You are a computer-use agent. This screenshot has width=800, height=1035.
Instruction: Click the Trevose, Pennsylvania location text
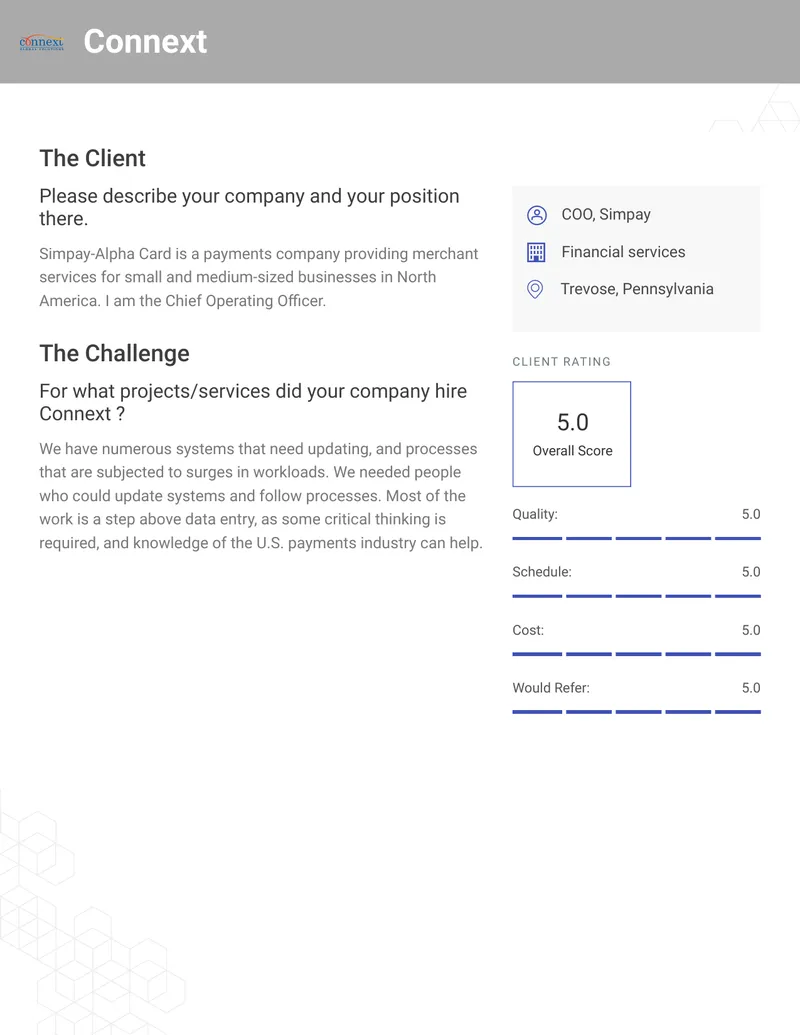[637, 289]
